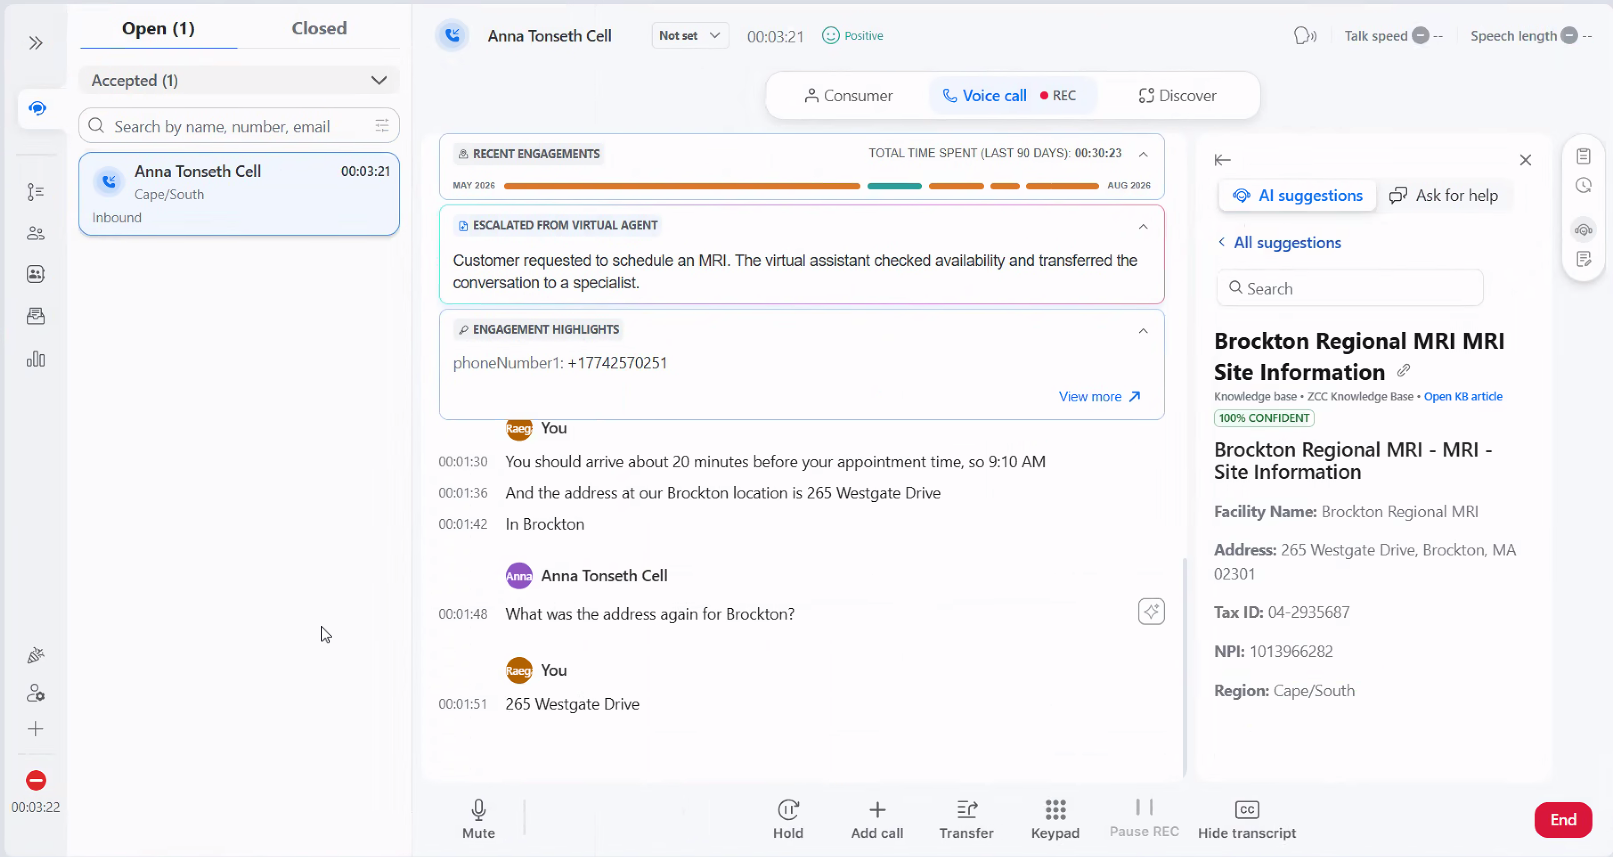The height and width of the screenshot is (857, 1613).
Task: Collapse the Escalated From Virtual Agent section
Action: 1143,226
